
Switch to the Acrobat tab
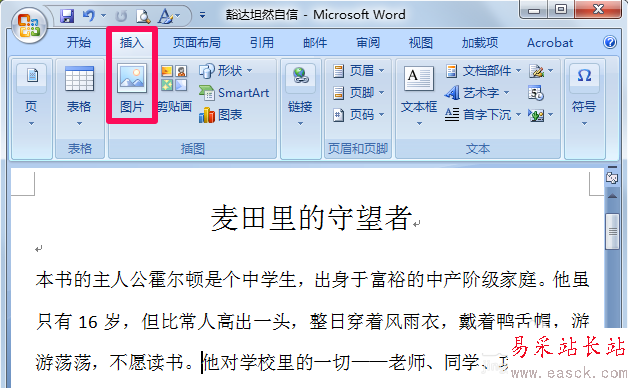click(x=550, y=42)
